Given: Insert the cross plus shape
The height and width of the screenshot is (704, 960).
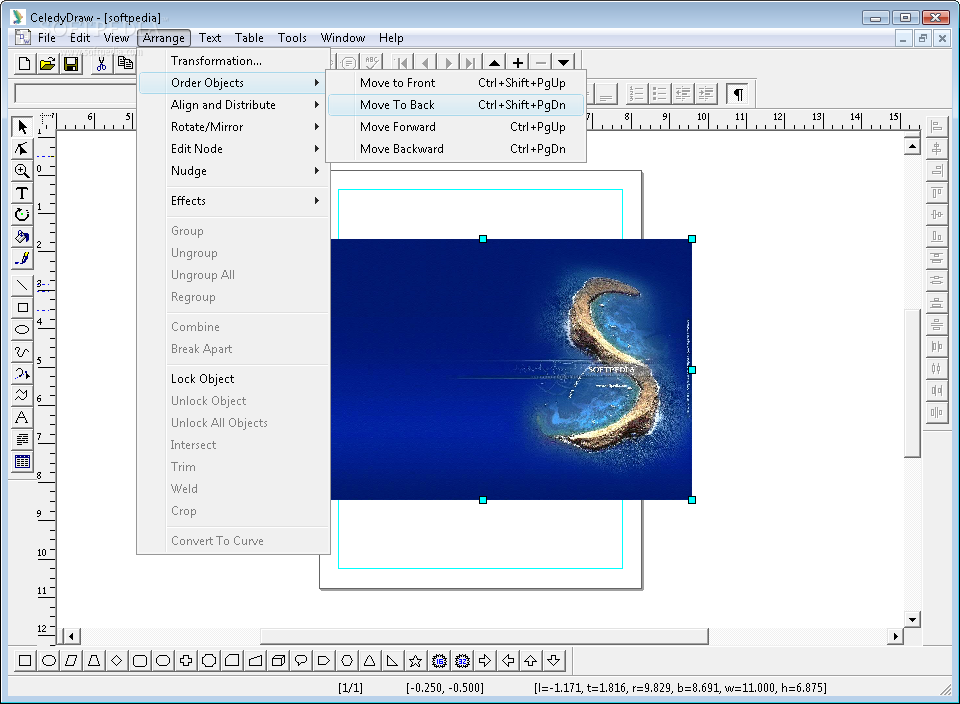Looking at the screenshot, I should (x=186, y=661).
